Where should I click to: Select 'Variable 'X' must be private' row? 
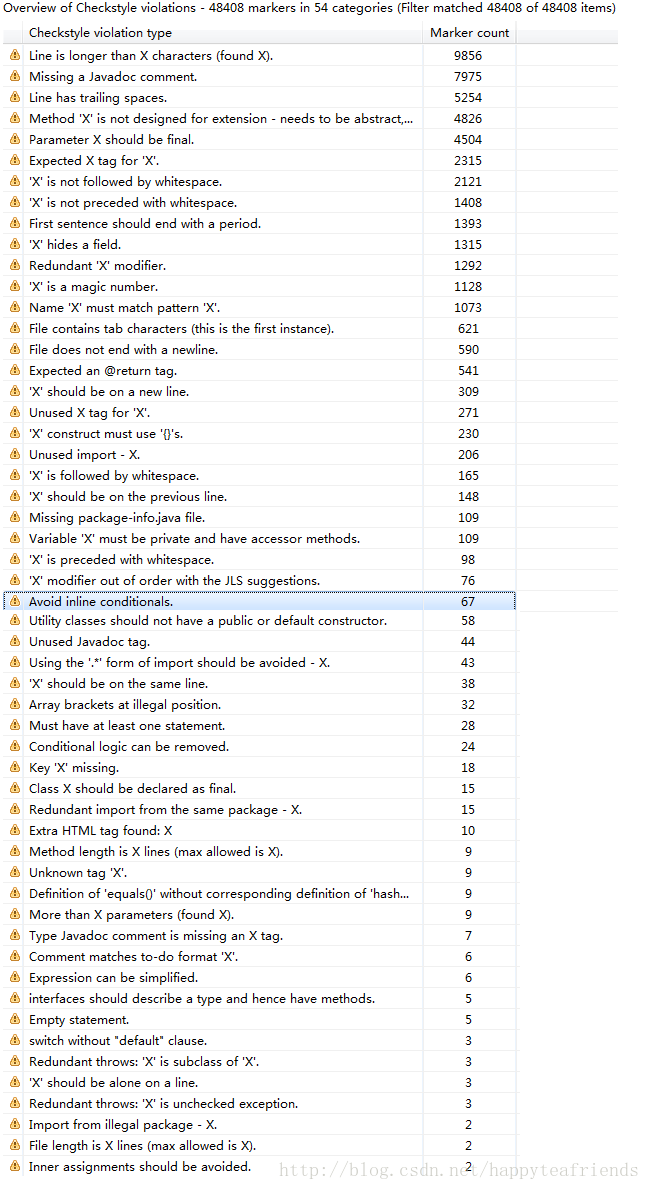pos(260,538)
